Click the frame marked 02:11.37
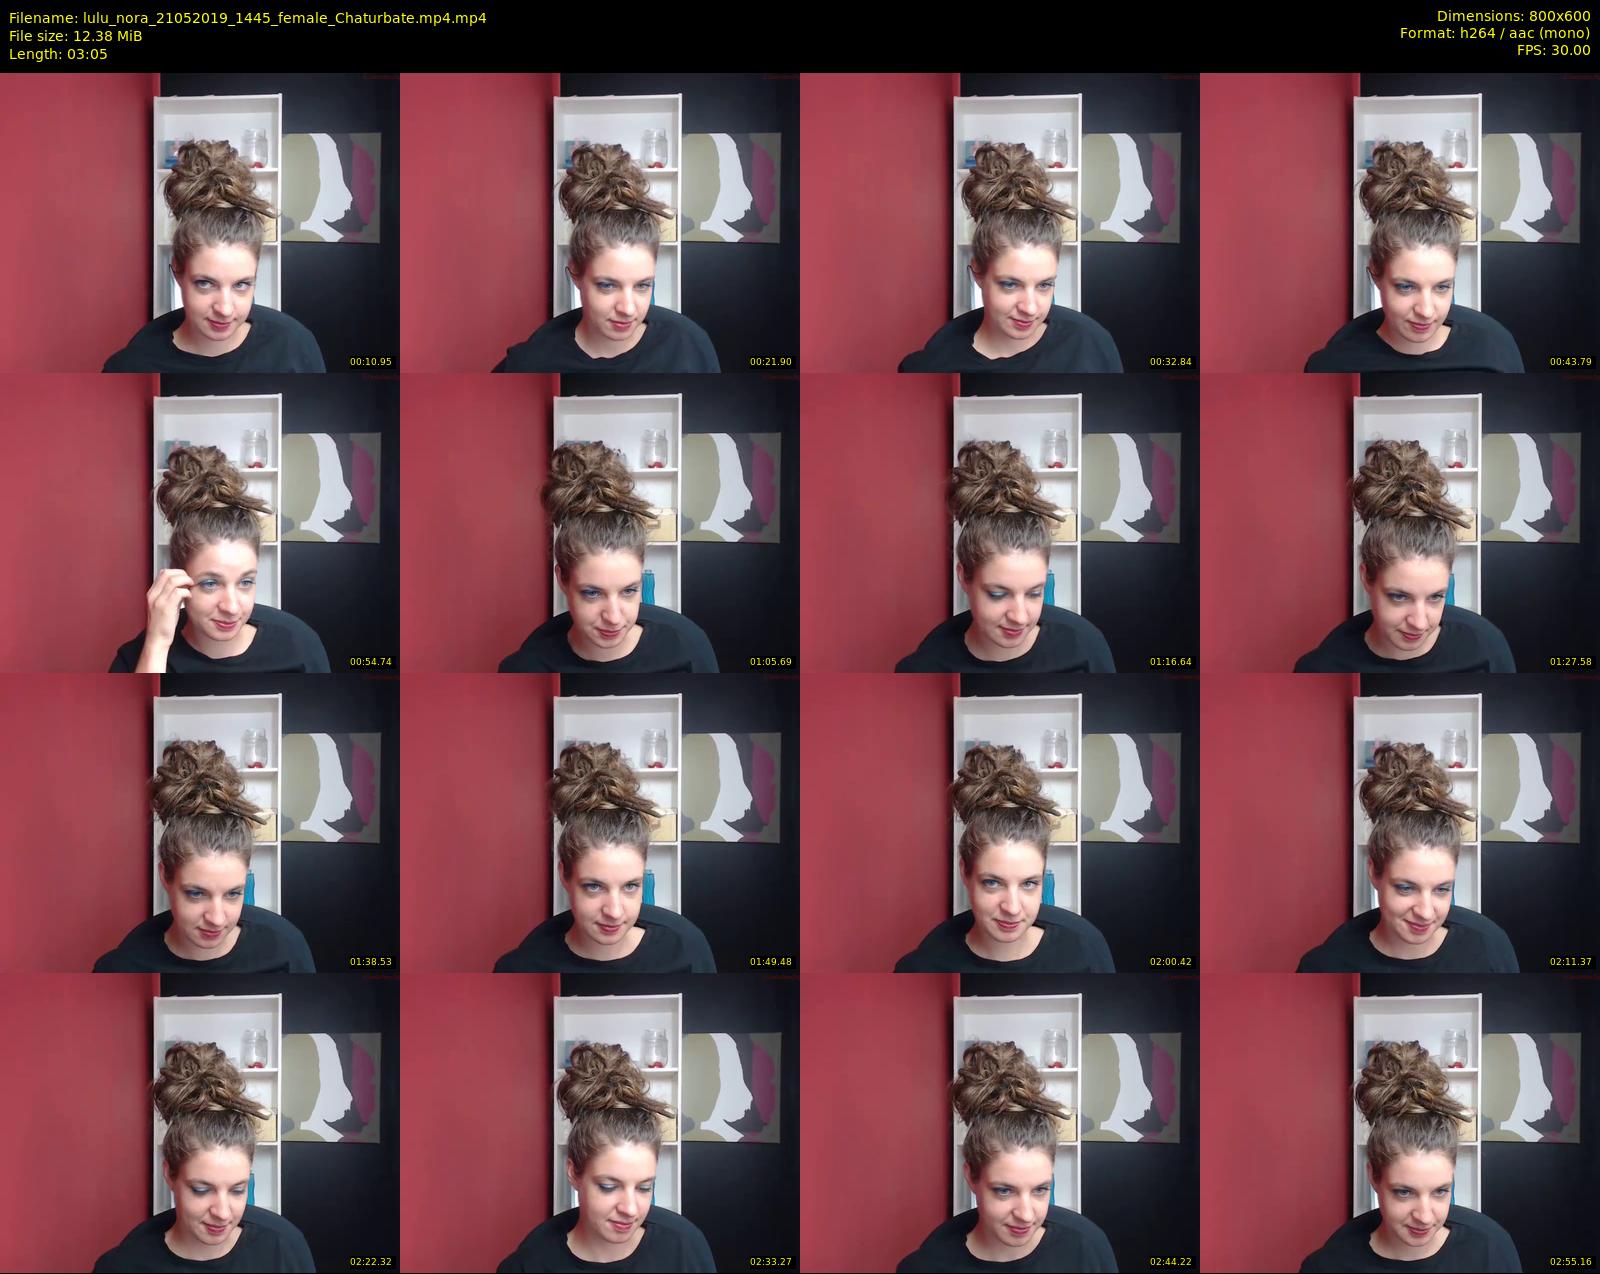The height and width of the screenshot is (1274, 1600). [x=1400, y=822]
